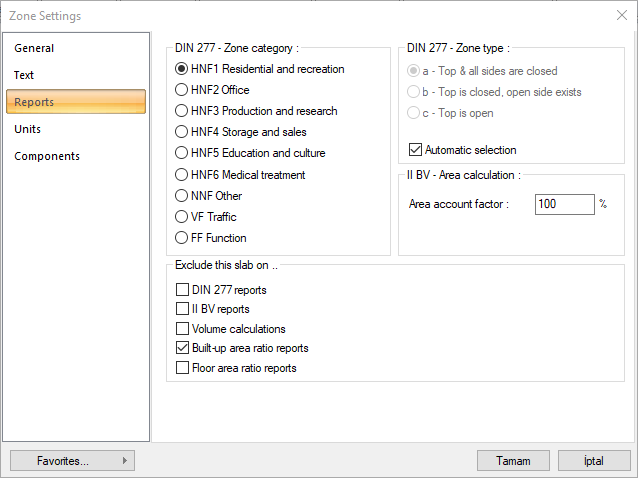Image resolution: width=638 pixels, height=478 pixels.
Task: Open the General settings page
Action: (35, 48)
